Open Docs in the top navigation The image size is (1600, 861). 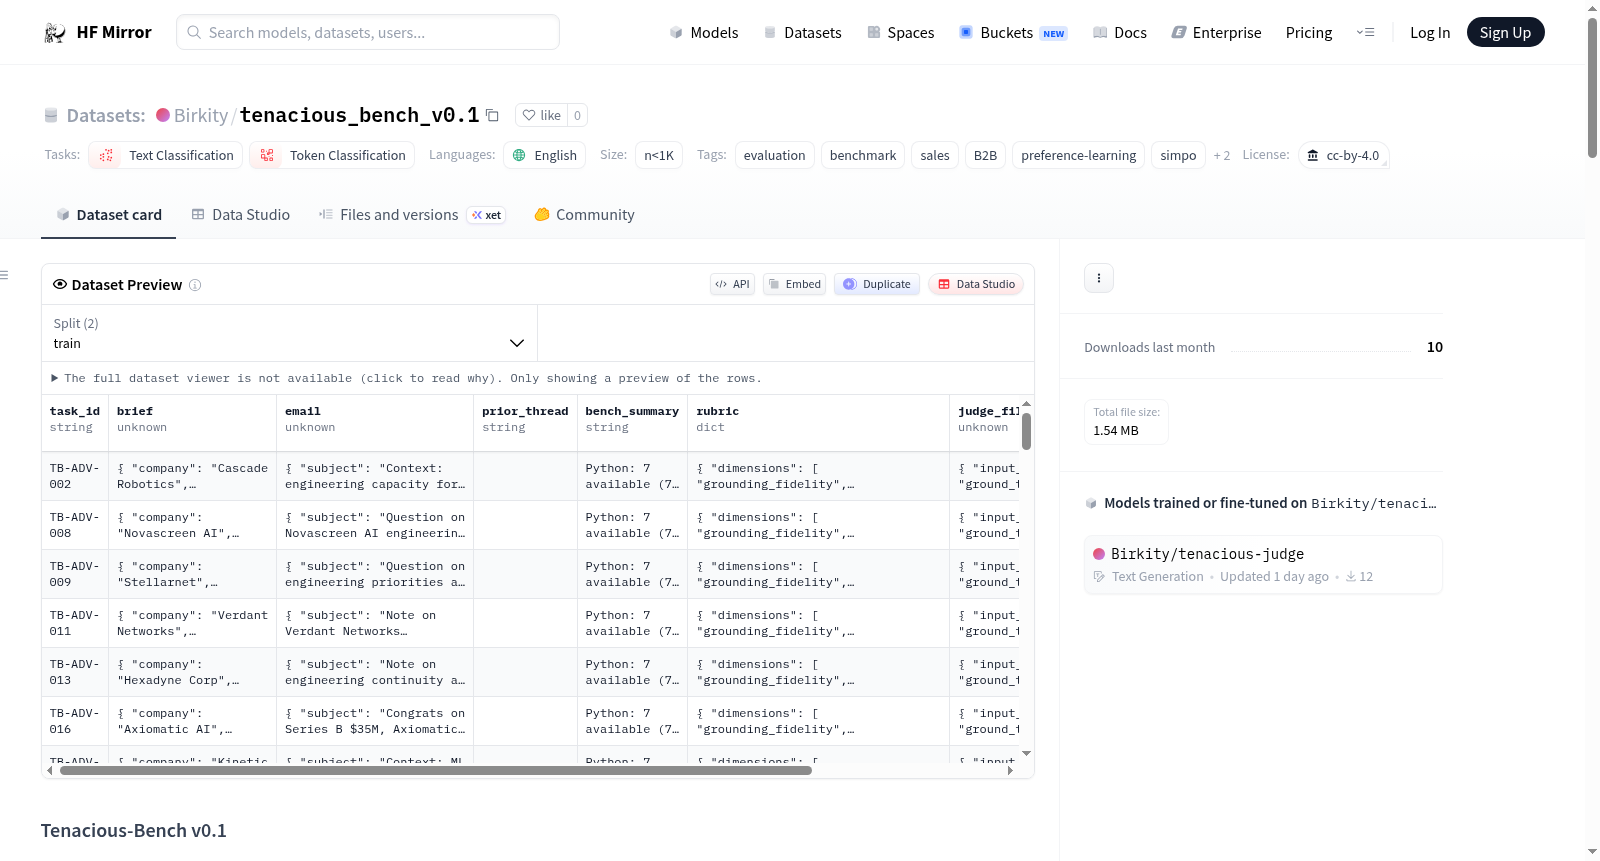point(1120,33)
